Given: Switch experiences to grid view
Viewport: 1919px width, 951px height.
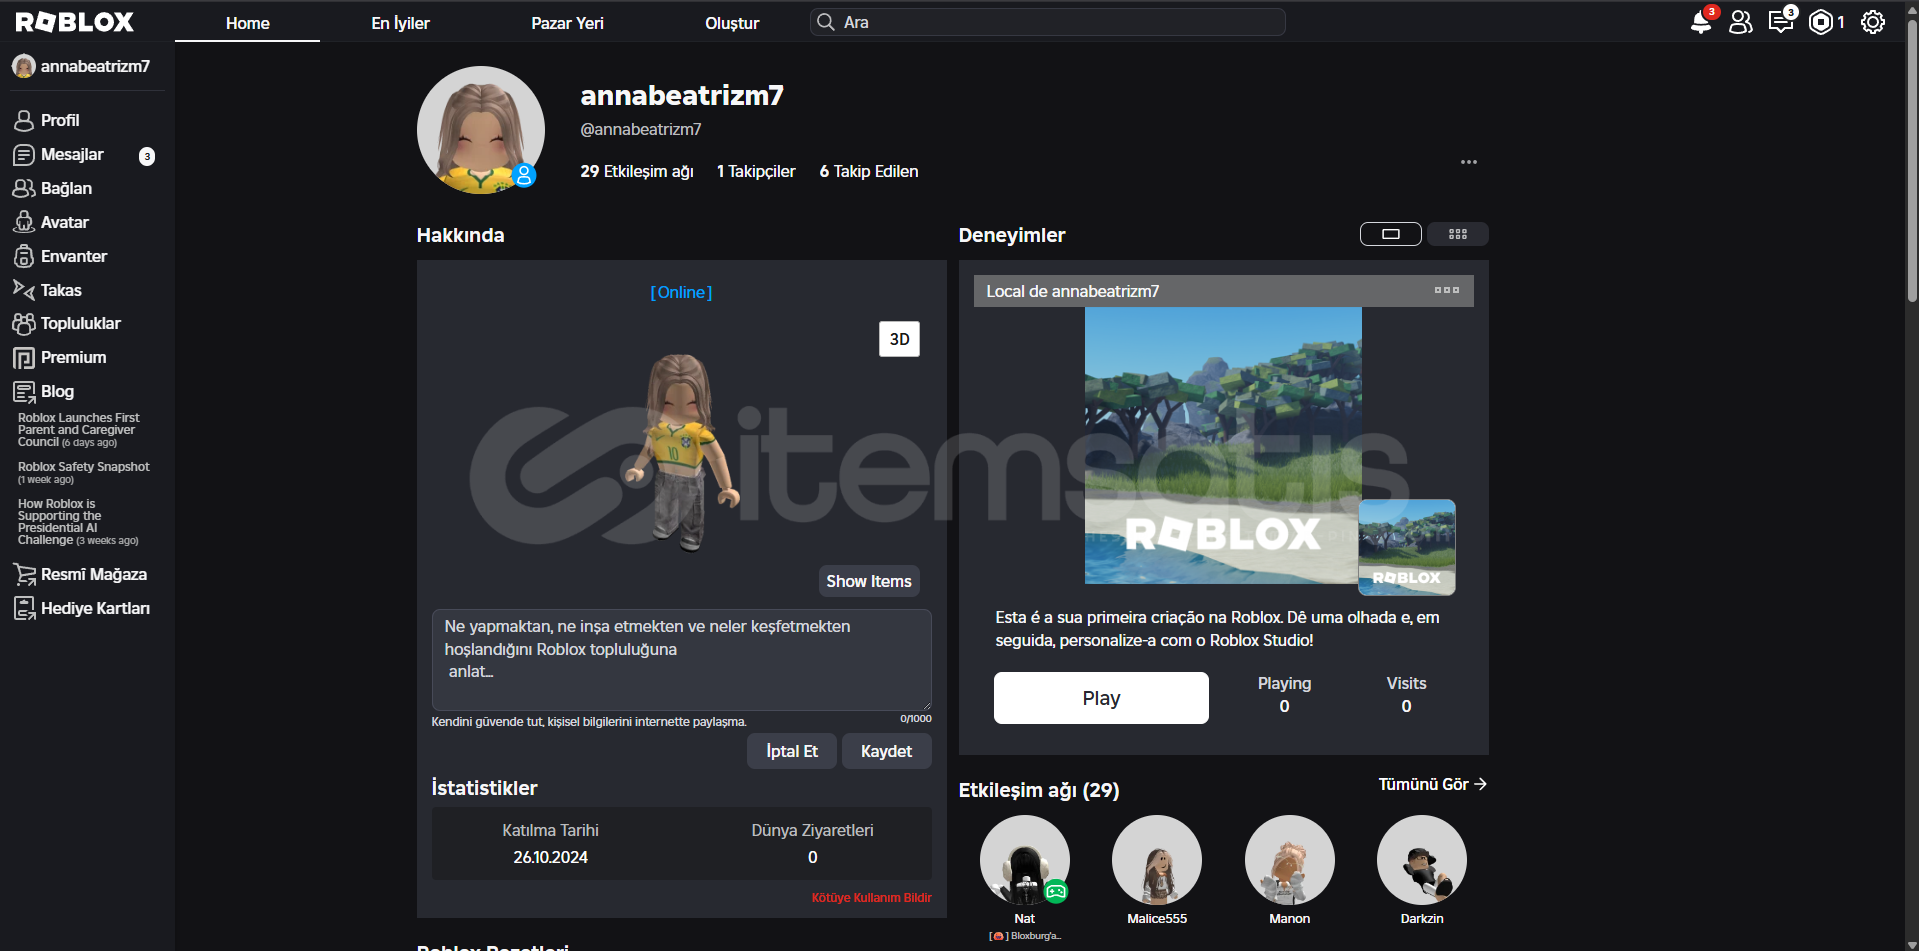Looking at the screenshot, I should coord(1457,234).
